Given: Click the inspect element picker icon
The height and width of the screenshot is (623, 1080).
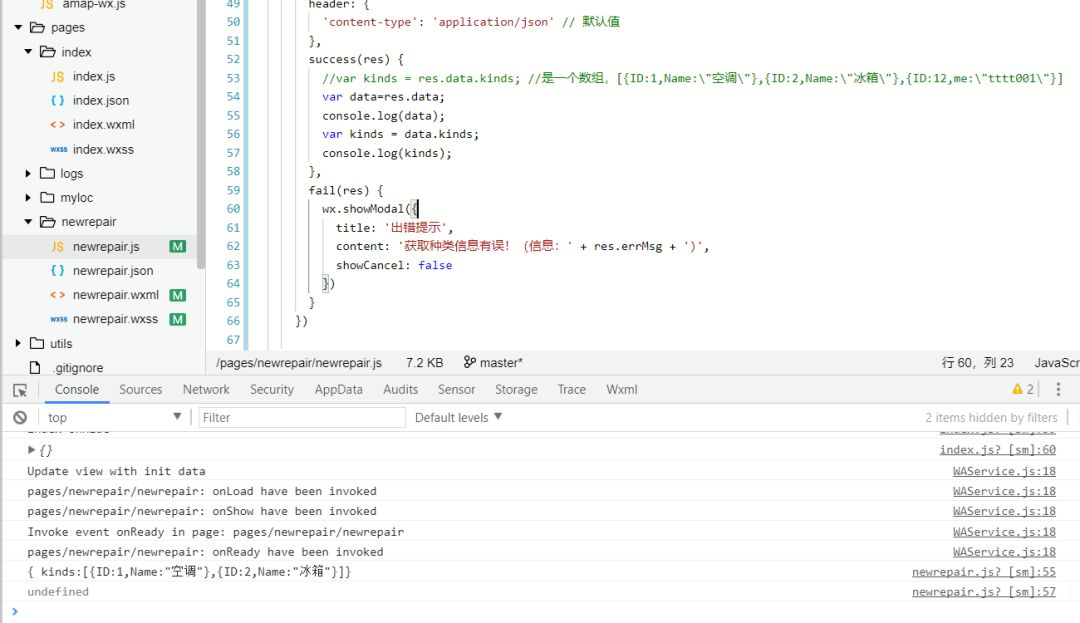Looking at the screenshot, I should pyautogui.click(x=20, y=390).
